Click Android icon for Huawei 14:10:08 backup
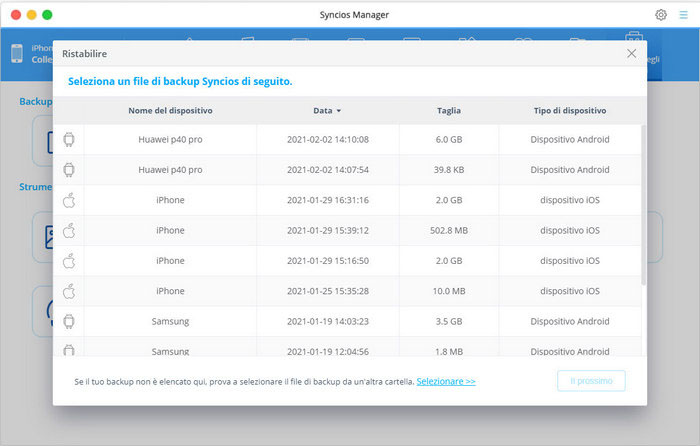700x446 pixels. (69, 140)
